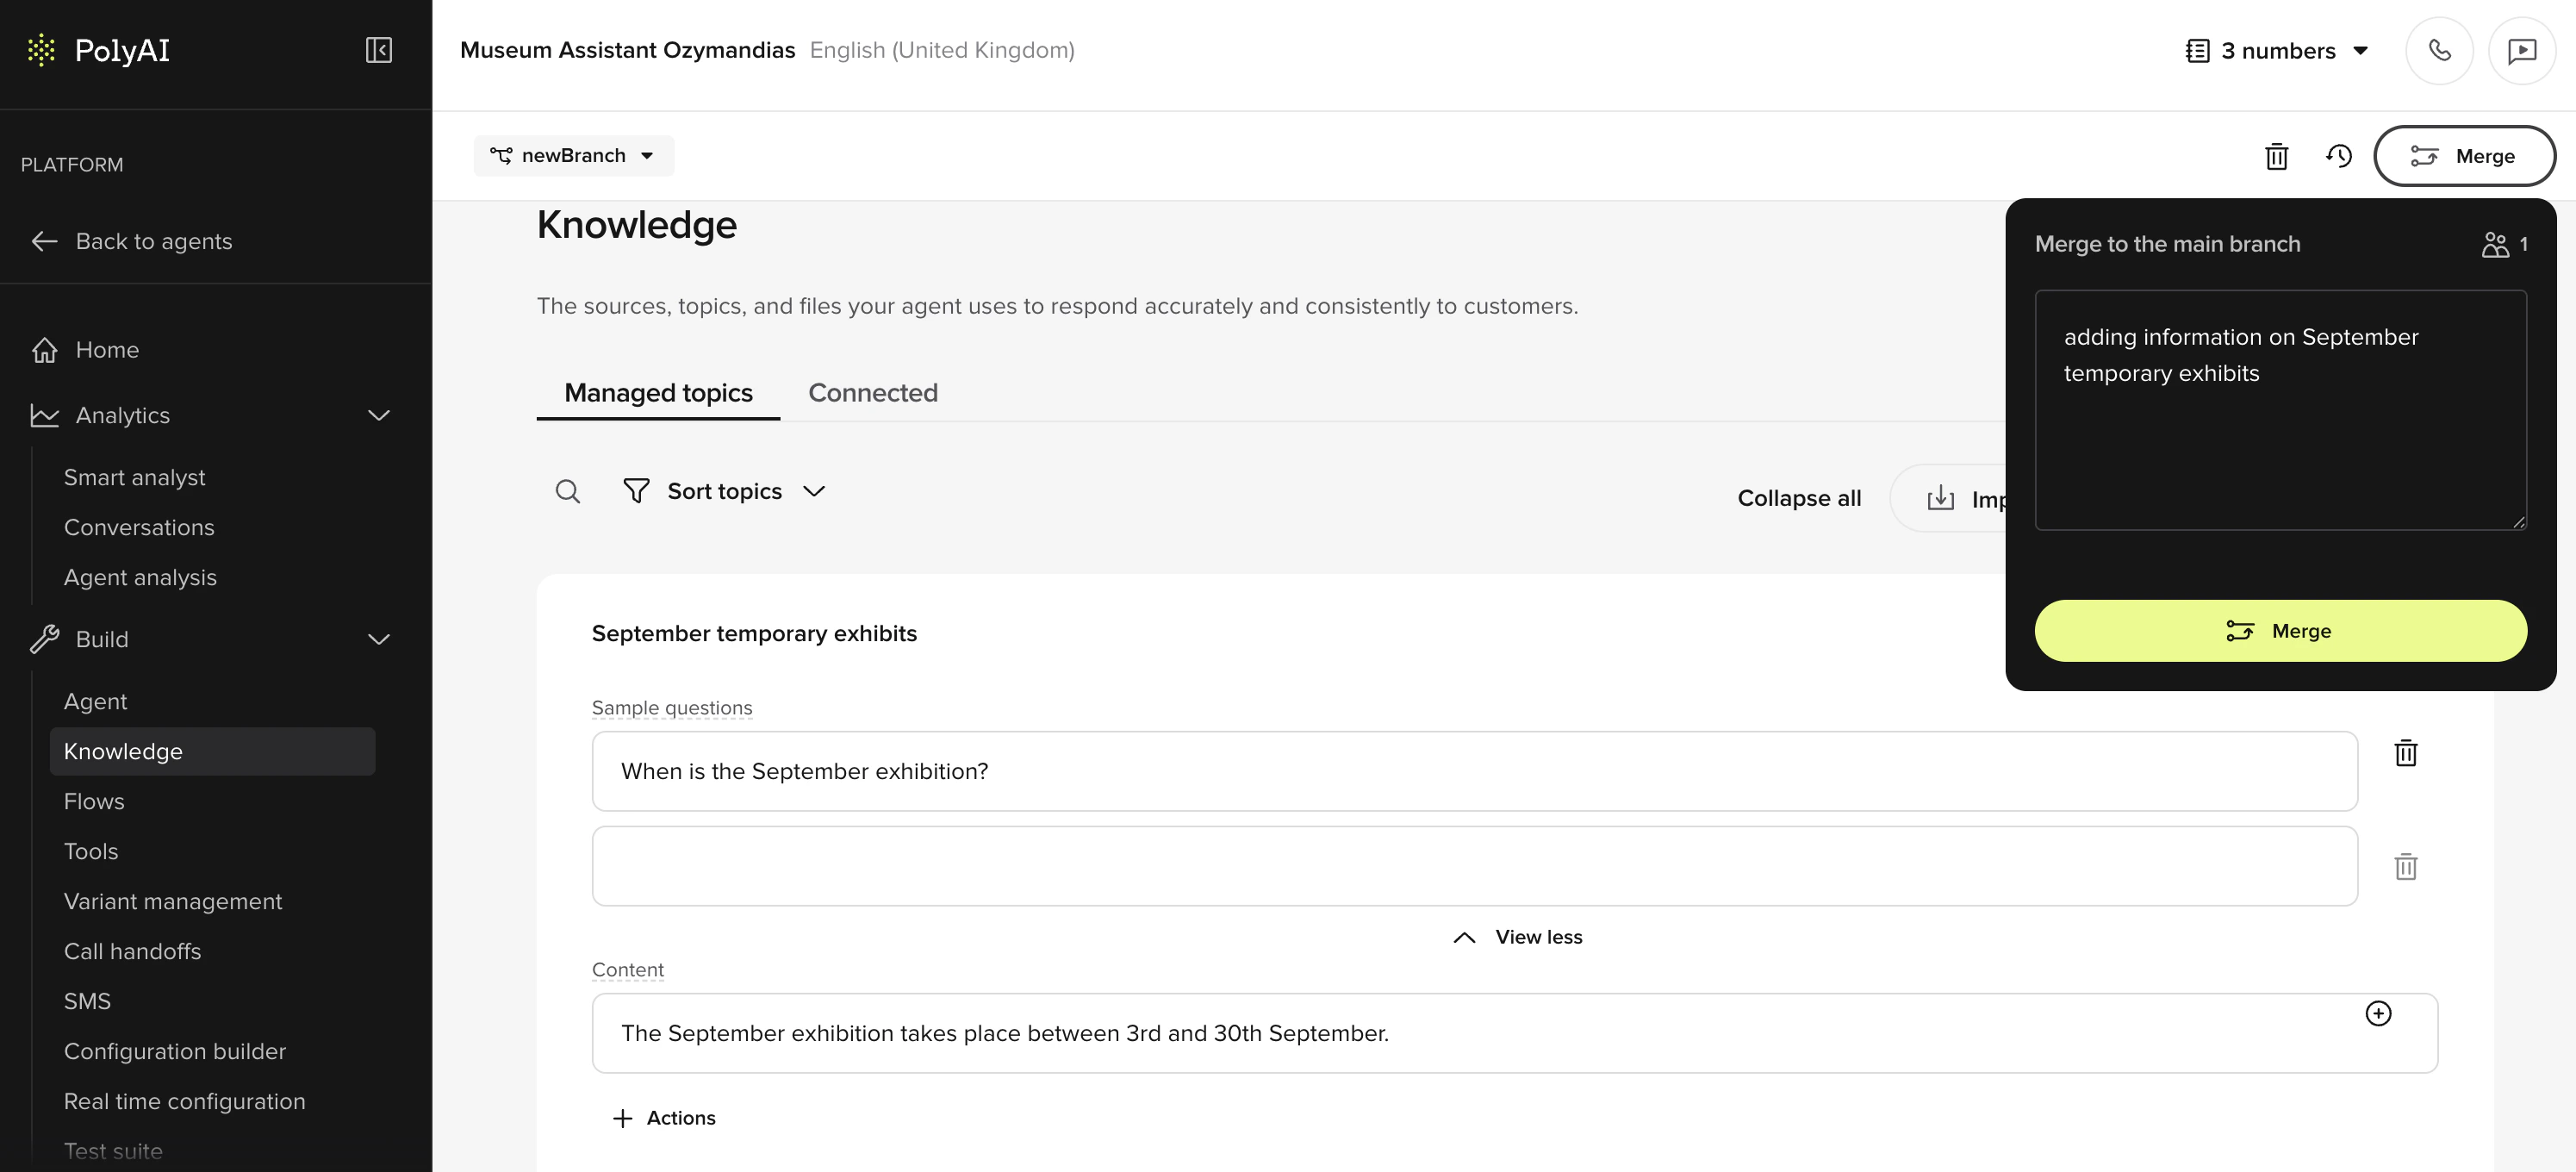Viewport: 2576px width, 1172px height.
Task: Open the newBranch branch dropdown
Action: pyautogui.click(x=573, y=156)
